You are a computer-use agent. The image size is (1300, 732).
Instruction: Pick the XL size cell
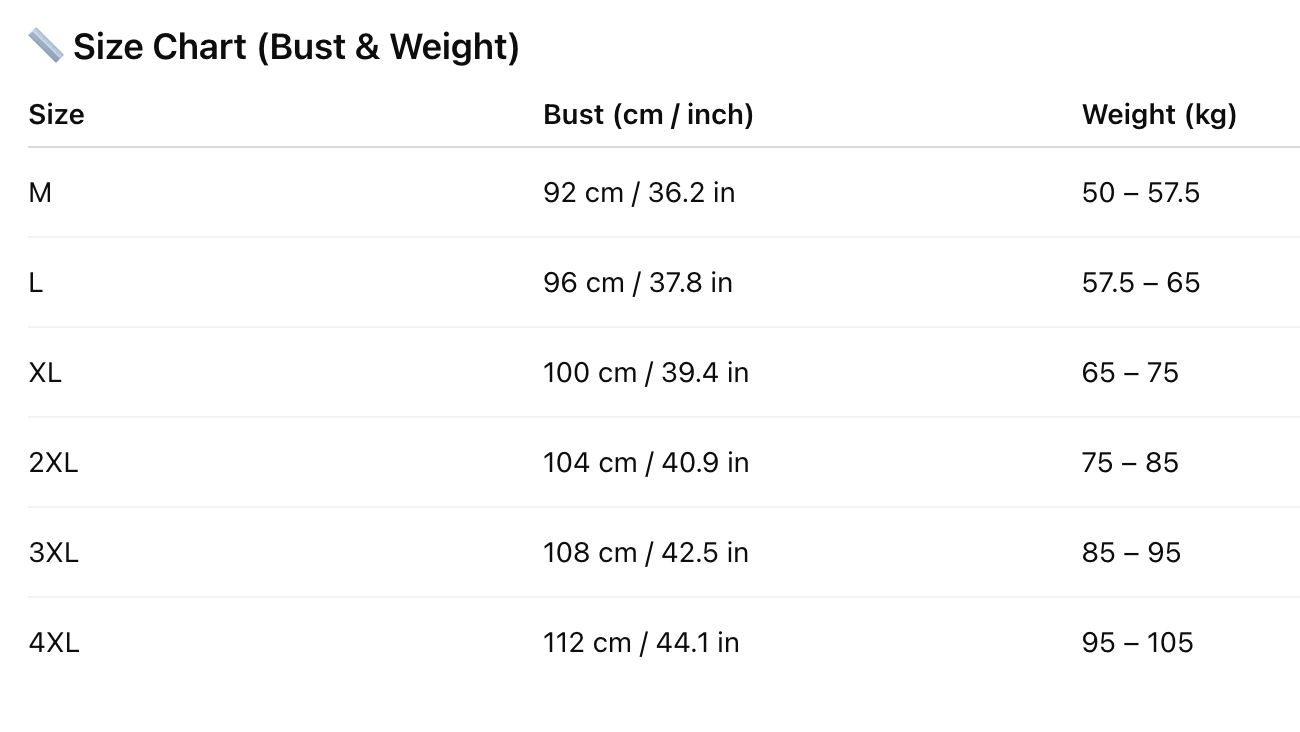click(x=45, y=372)
